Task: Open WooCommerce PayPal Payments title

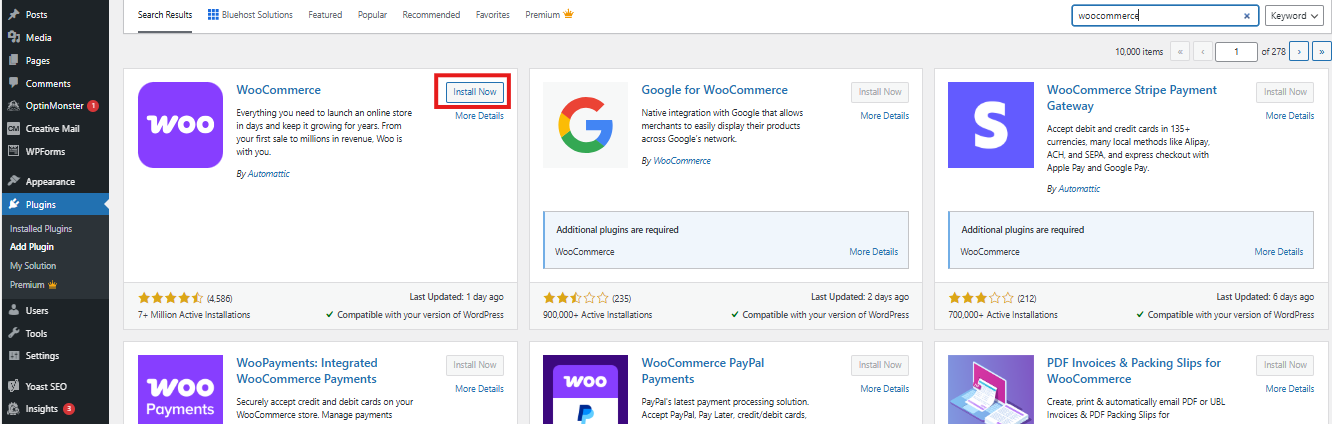Action: coord(703,371)
